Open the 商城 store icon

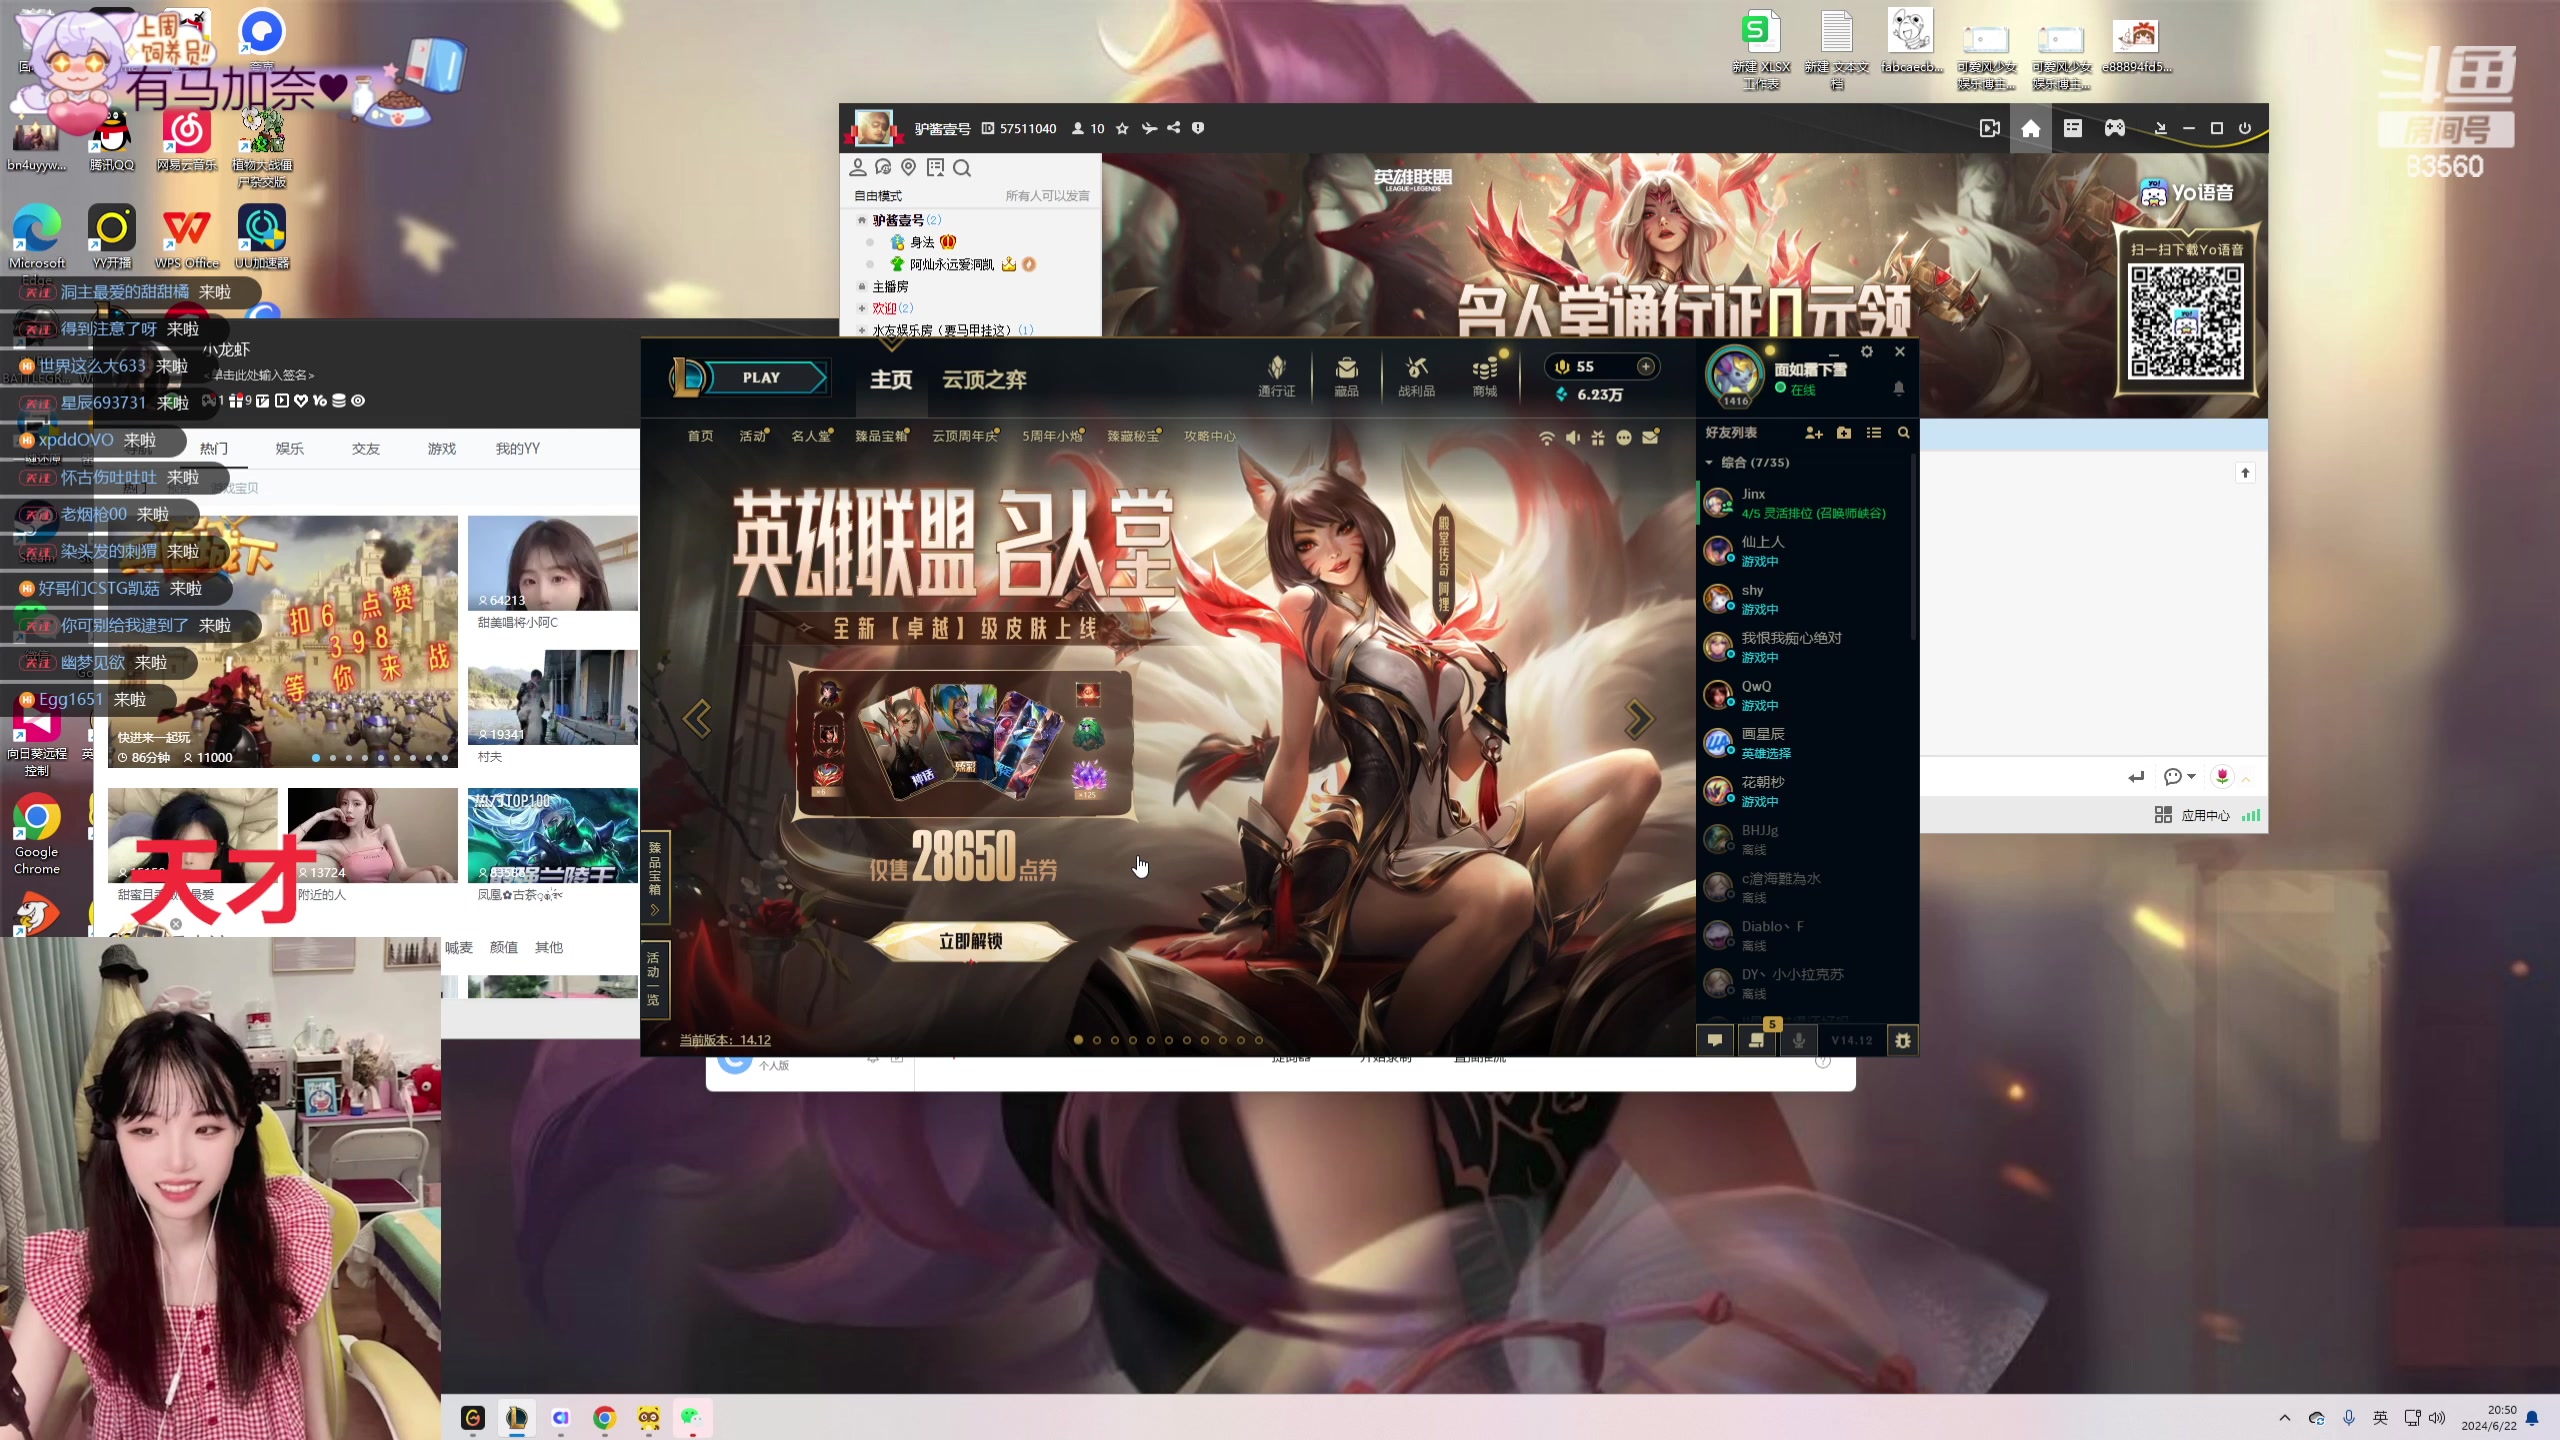click(x=1485, y=376)
